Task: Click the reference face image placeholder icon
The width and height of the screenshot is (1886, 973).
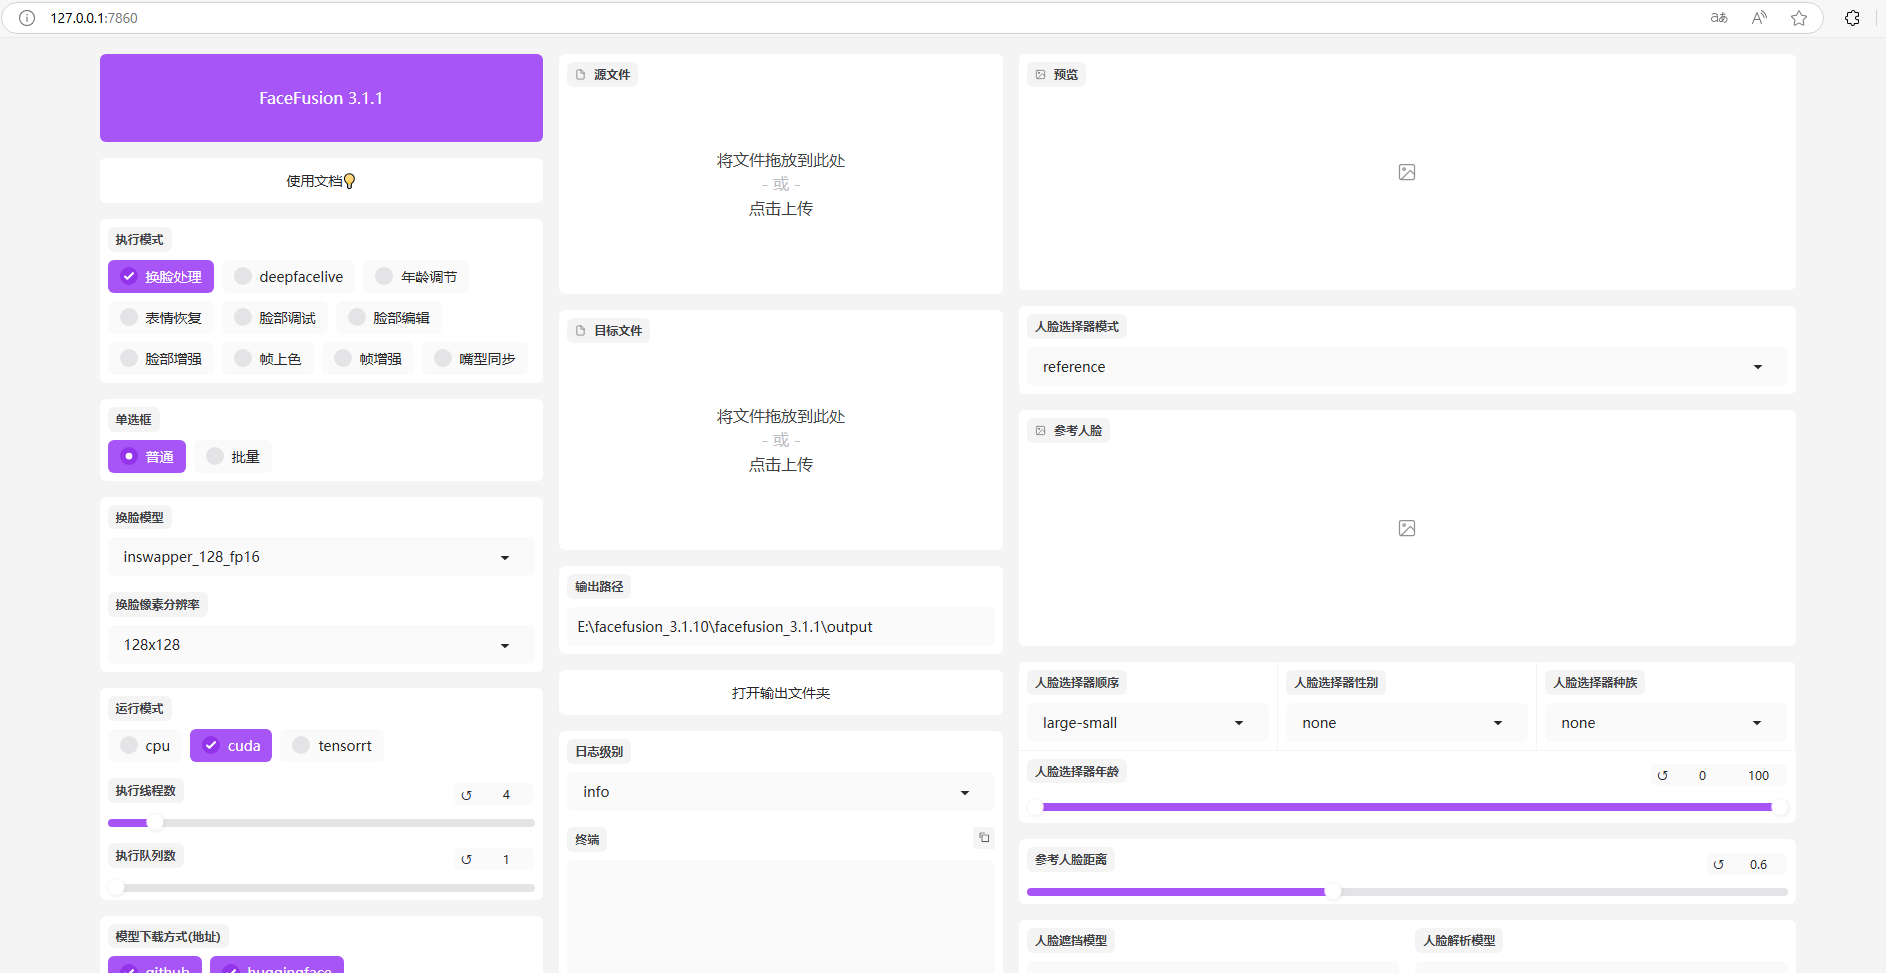Action: [1407, 528]
